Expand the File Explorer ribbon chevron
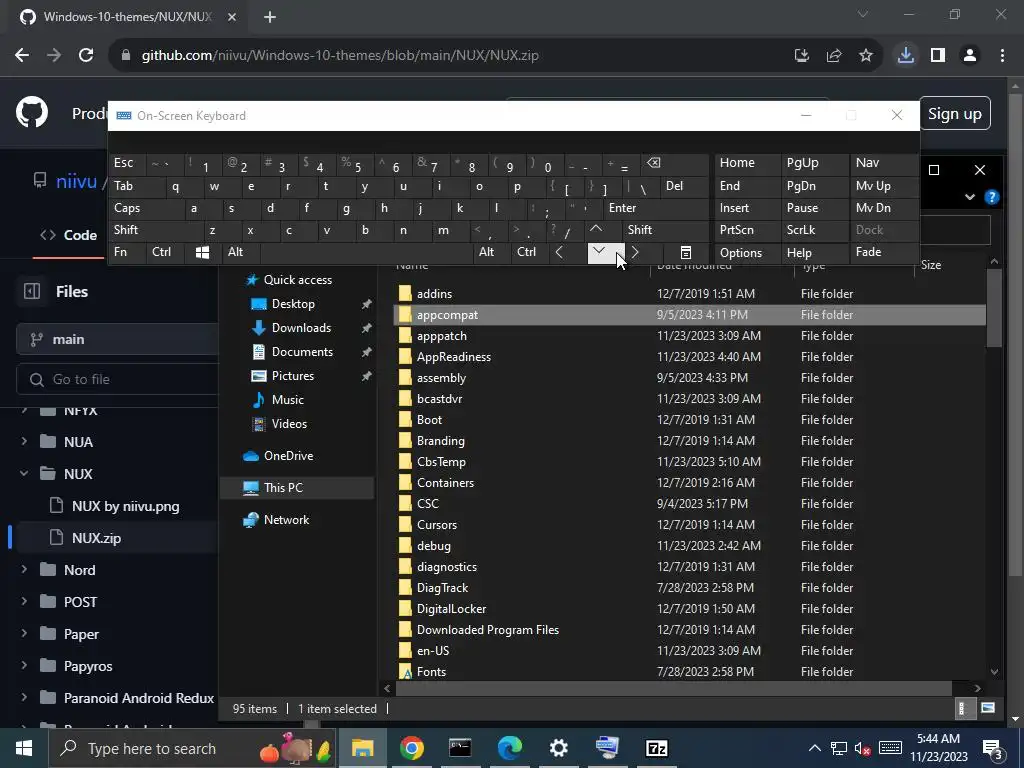This screenshot has width=1024, height=768. (970, 197)
